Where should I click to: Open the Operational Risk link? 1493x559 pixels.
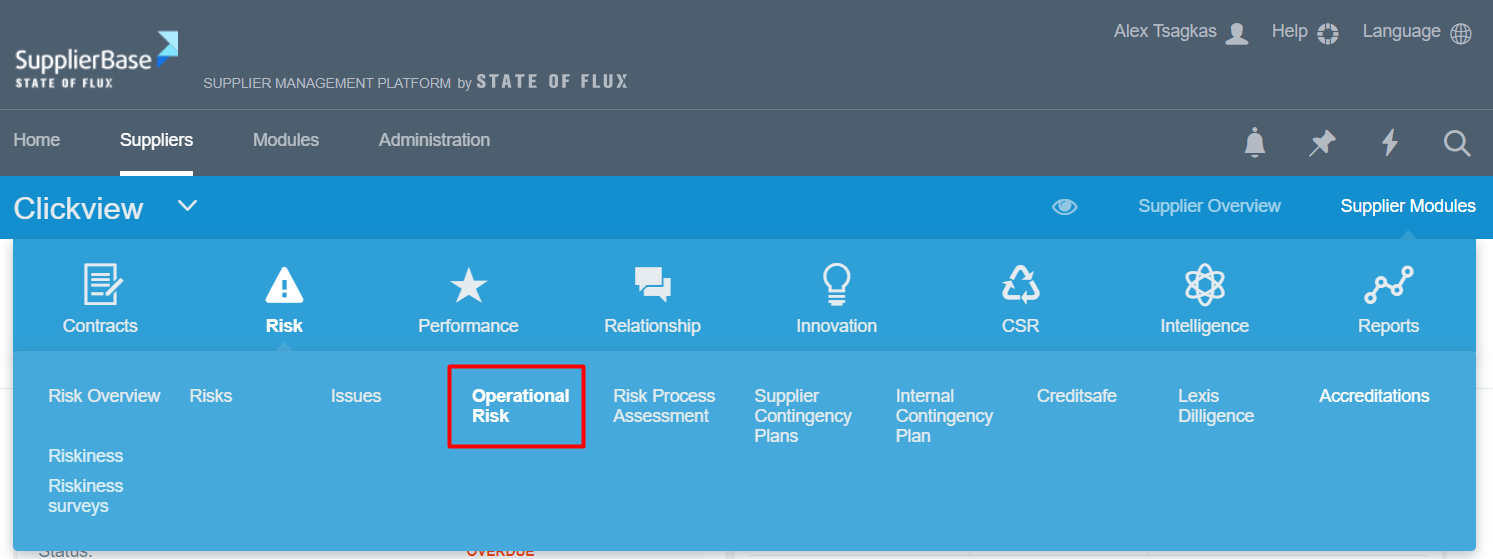coord(520,406)
